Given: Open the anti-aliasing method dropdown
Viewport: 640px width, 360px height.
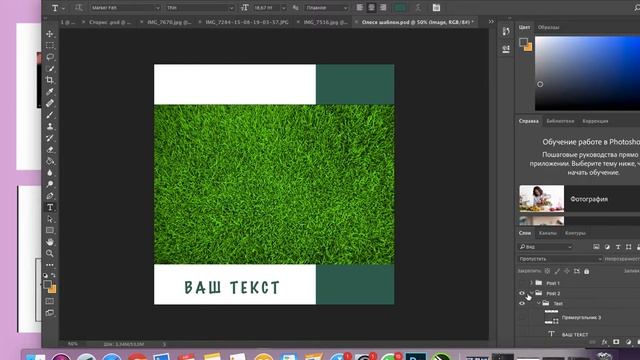Looking at the screenshot, I should tap(327, 8).
